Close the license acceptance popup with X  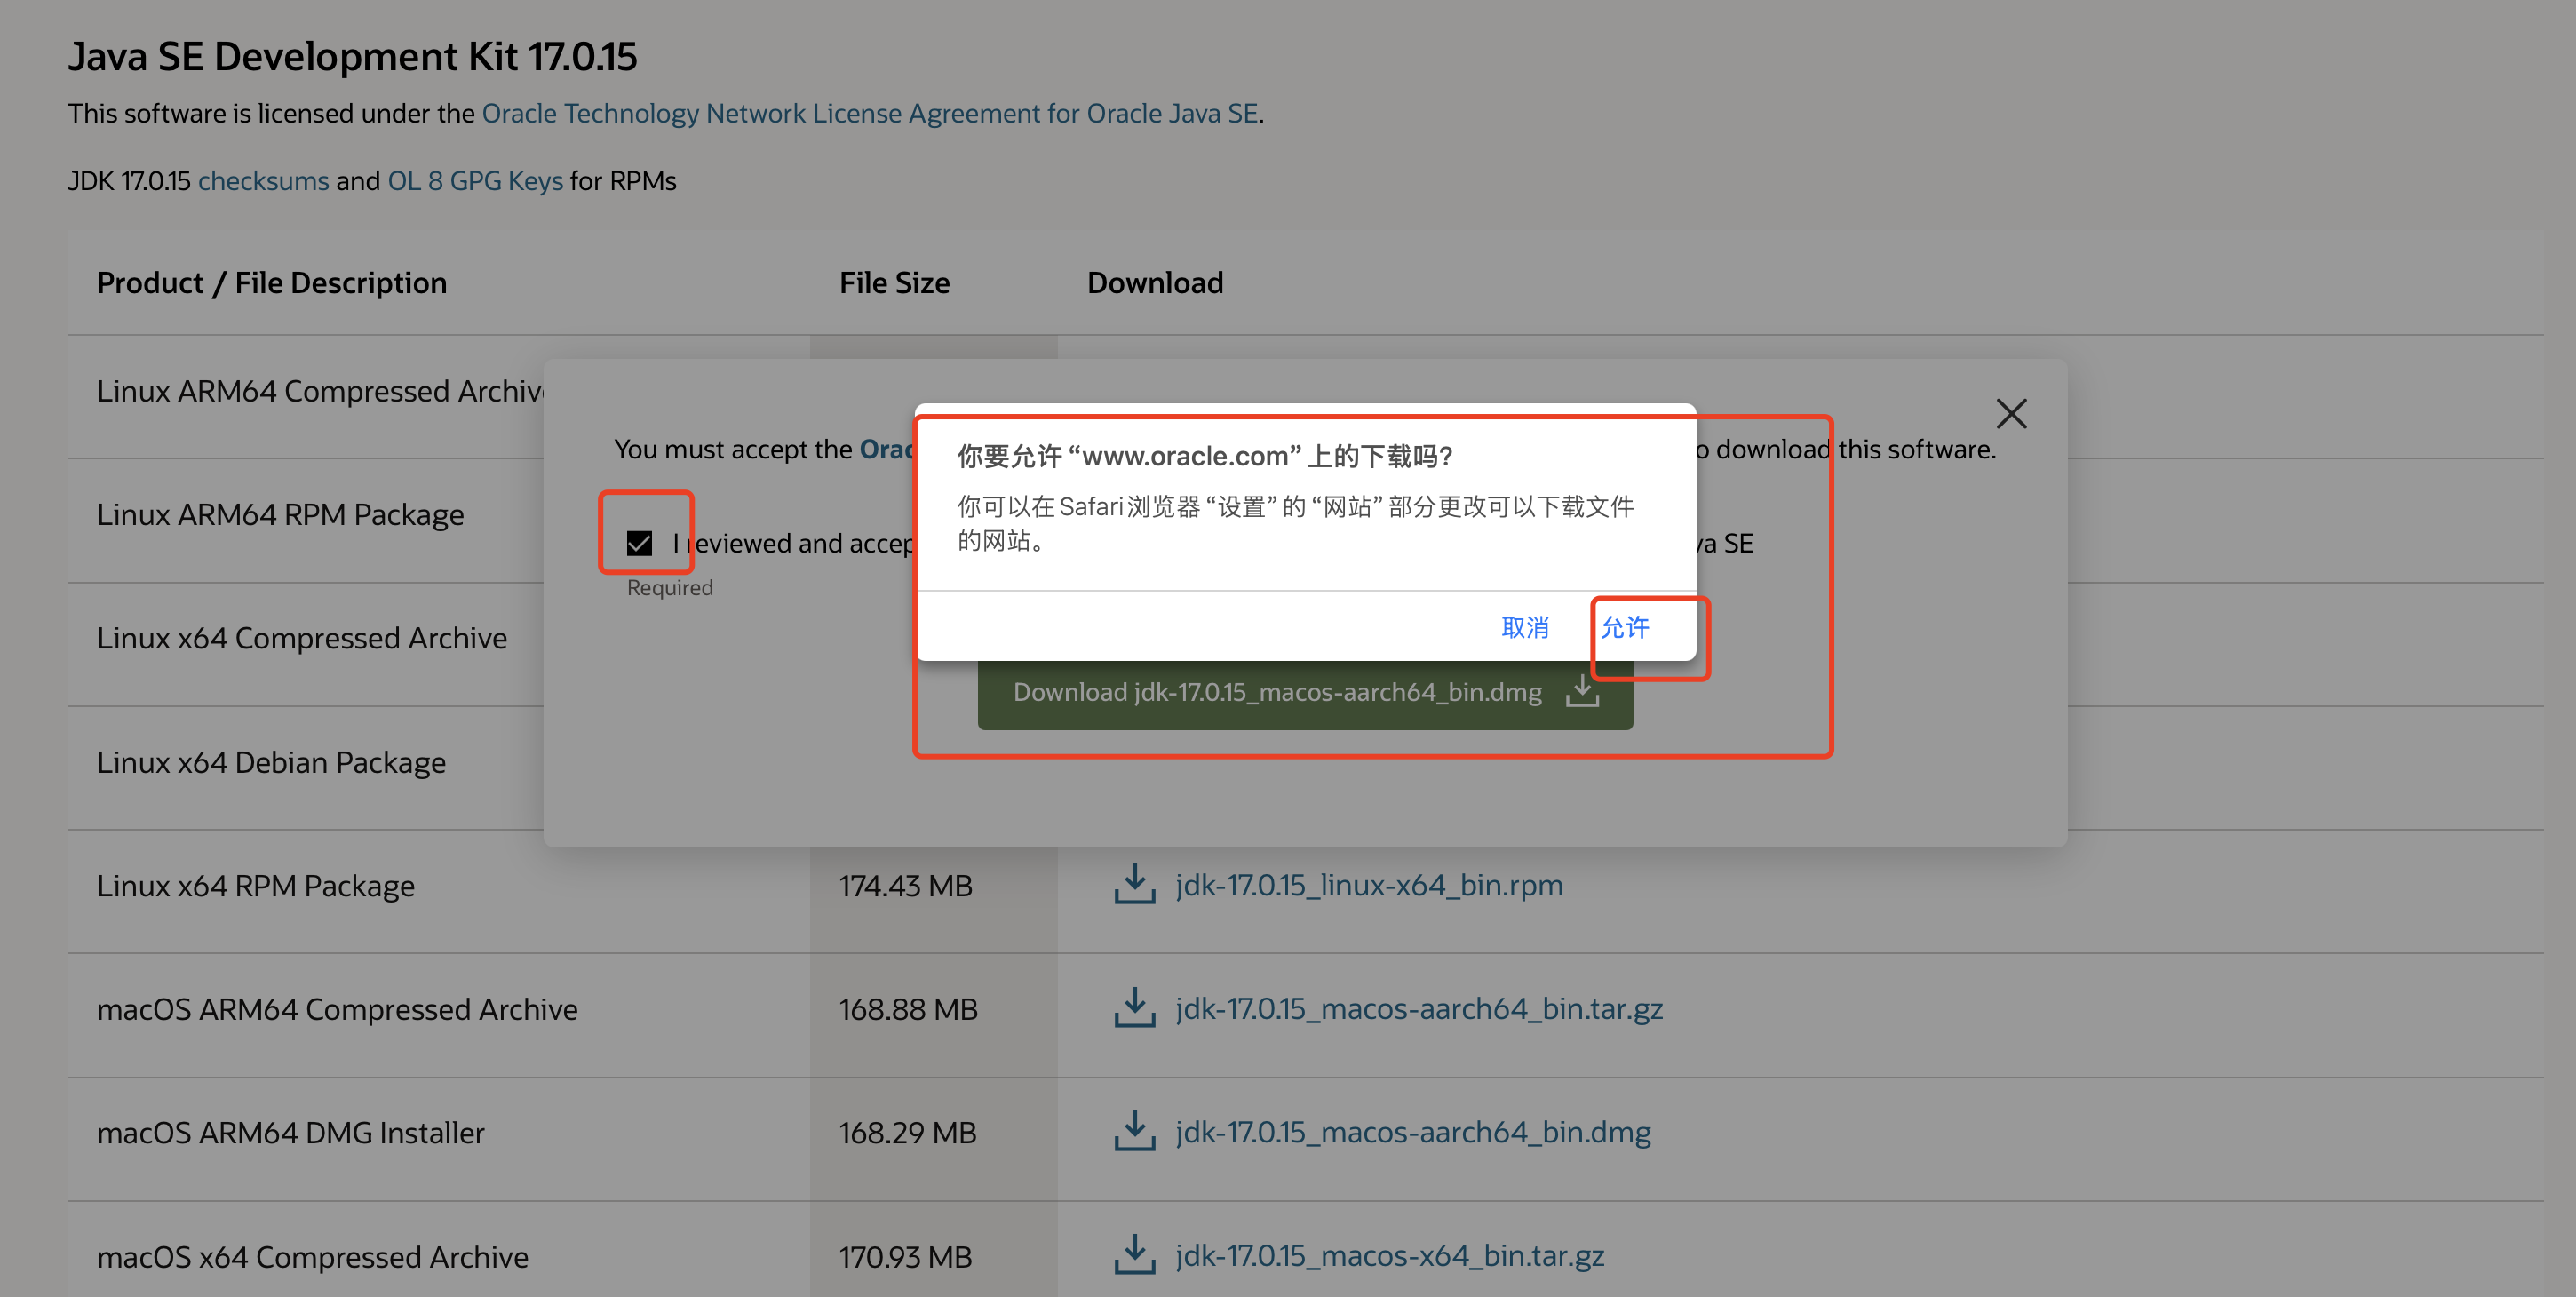tap(2011, 414)
